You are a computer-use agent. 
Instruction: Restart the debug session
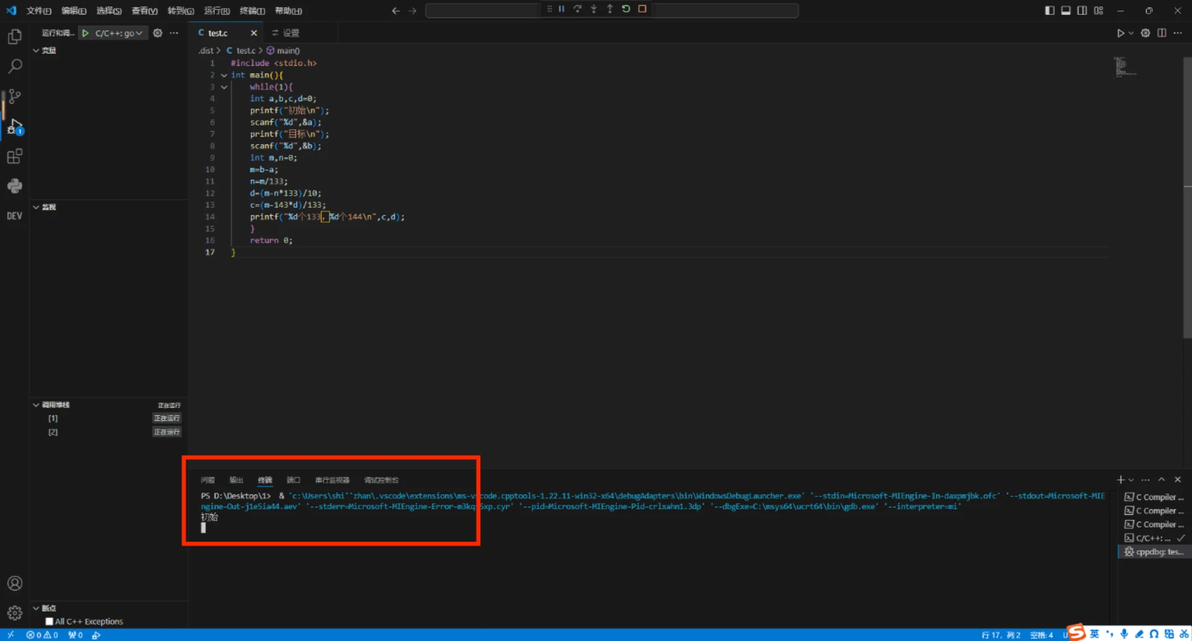click(x=626, y=9)
